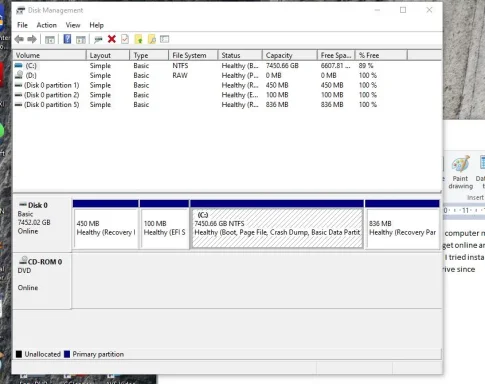Click the (C:) volume drive icon
This screenshot has height=384, width=485.
pos(19,65)
